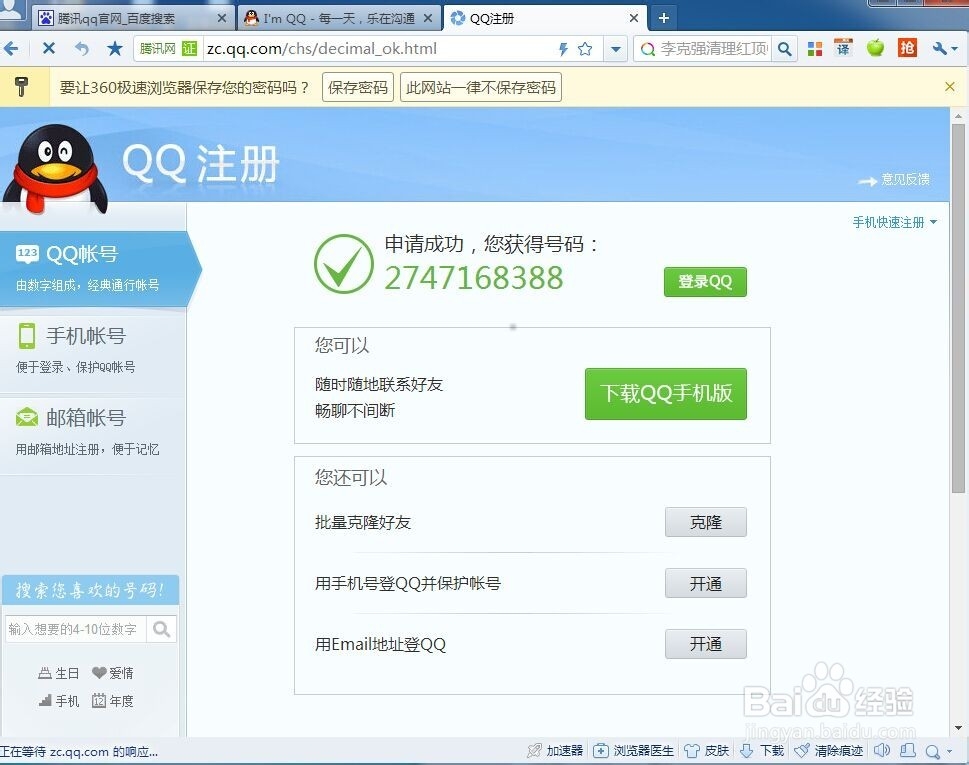Viewport: 969px width, 765px height.
Task: Click the QQ penguin logo
Action: (x=56, y=169)
